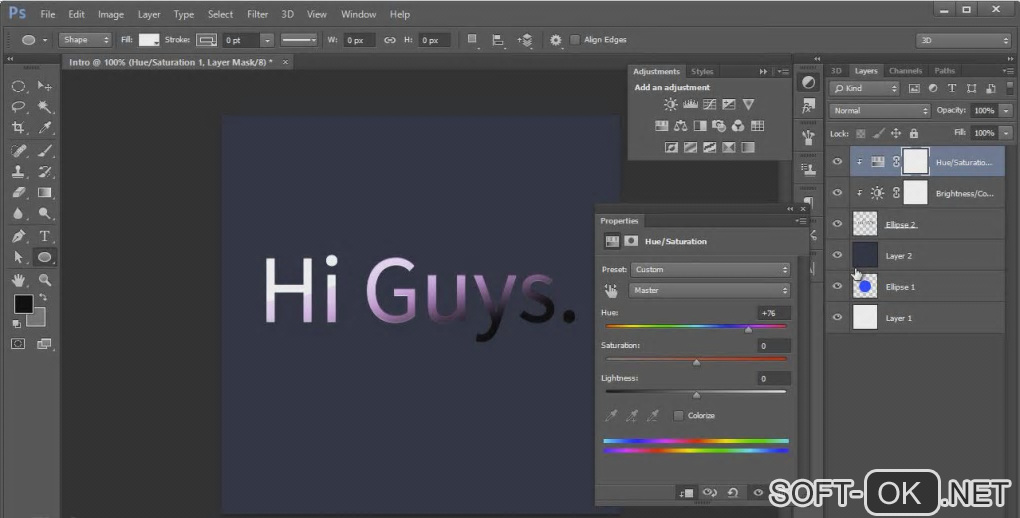Toggle visibility of Layer 1
Screen dimensions: 1020x518
pyautogui.click(x=838, y=317)
